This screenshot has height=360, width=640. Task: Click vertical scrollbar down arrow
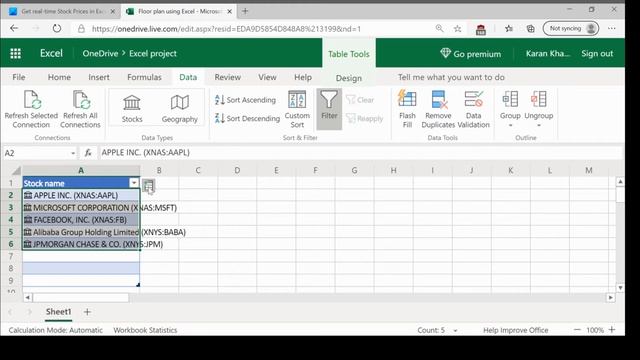click(x=620, y=288)
